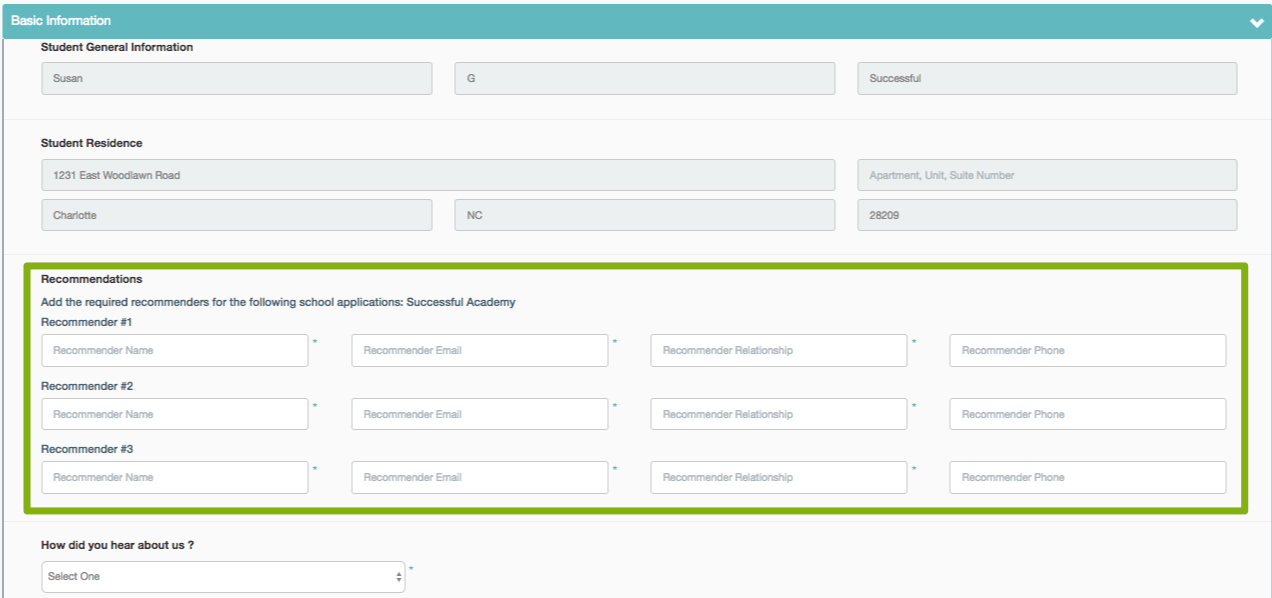Focus Recommender #3 Relationship field

[779, 478]
